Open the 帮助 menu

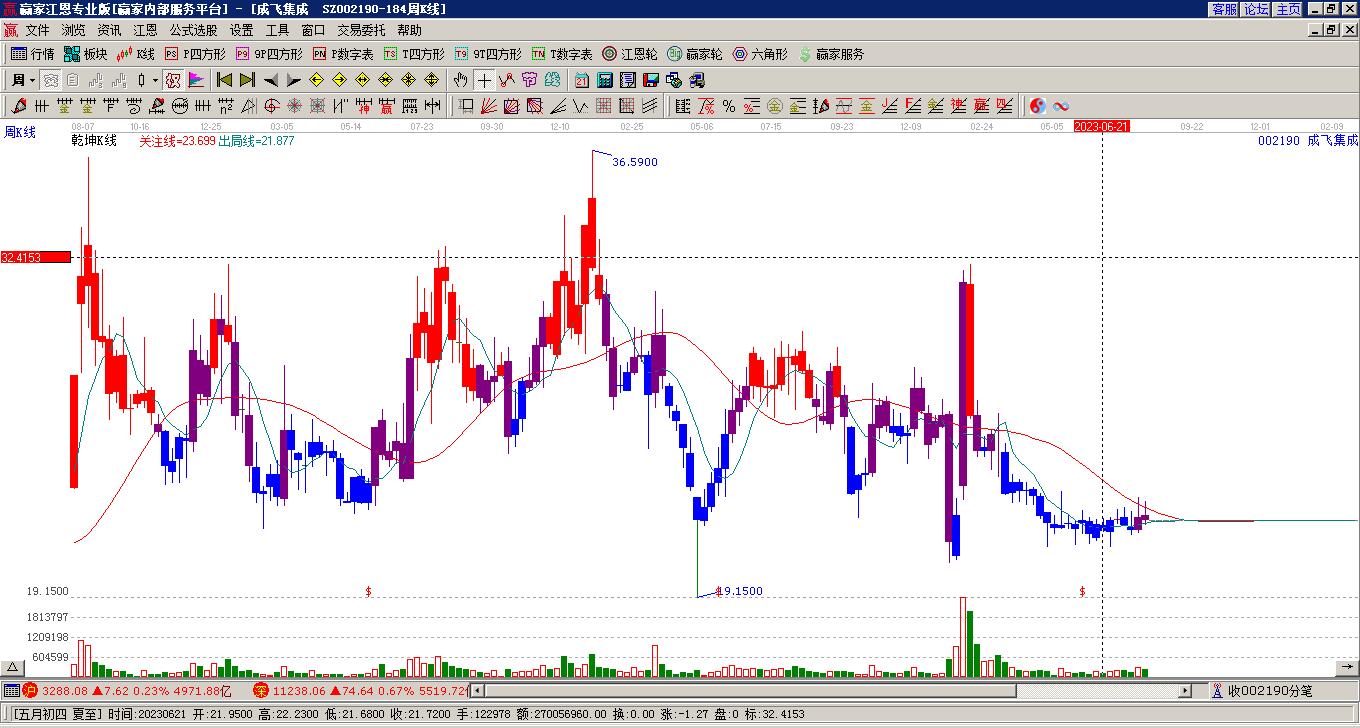pos(409,31)
